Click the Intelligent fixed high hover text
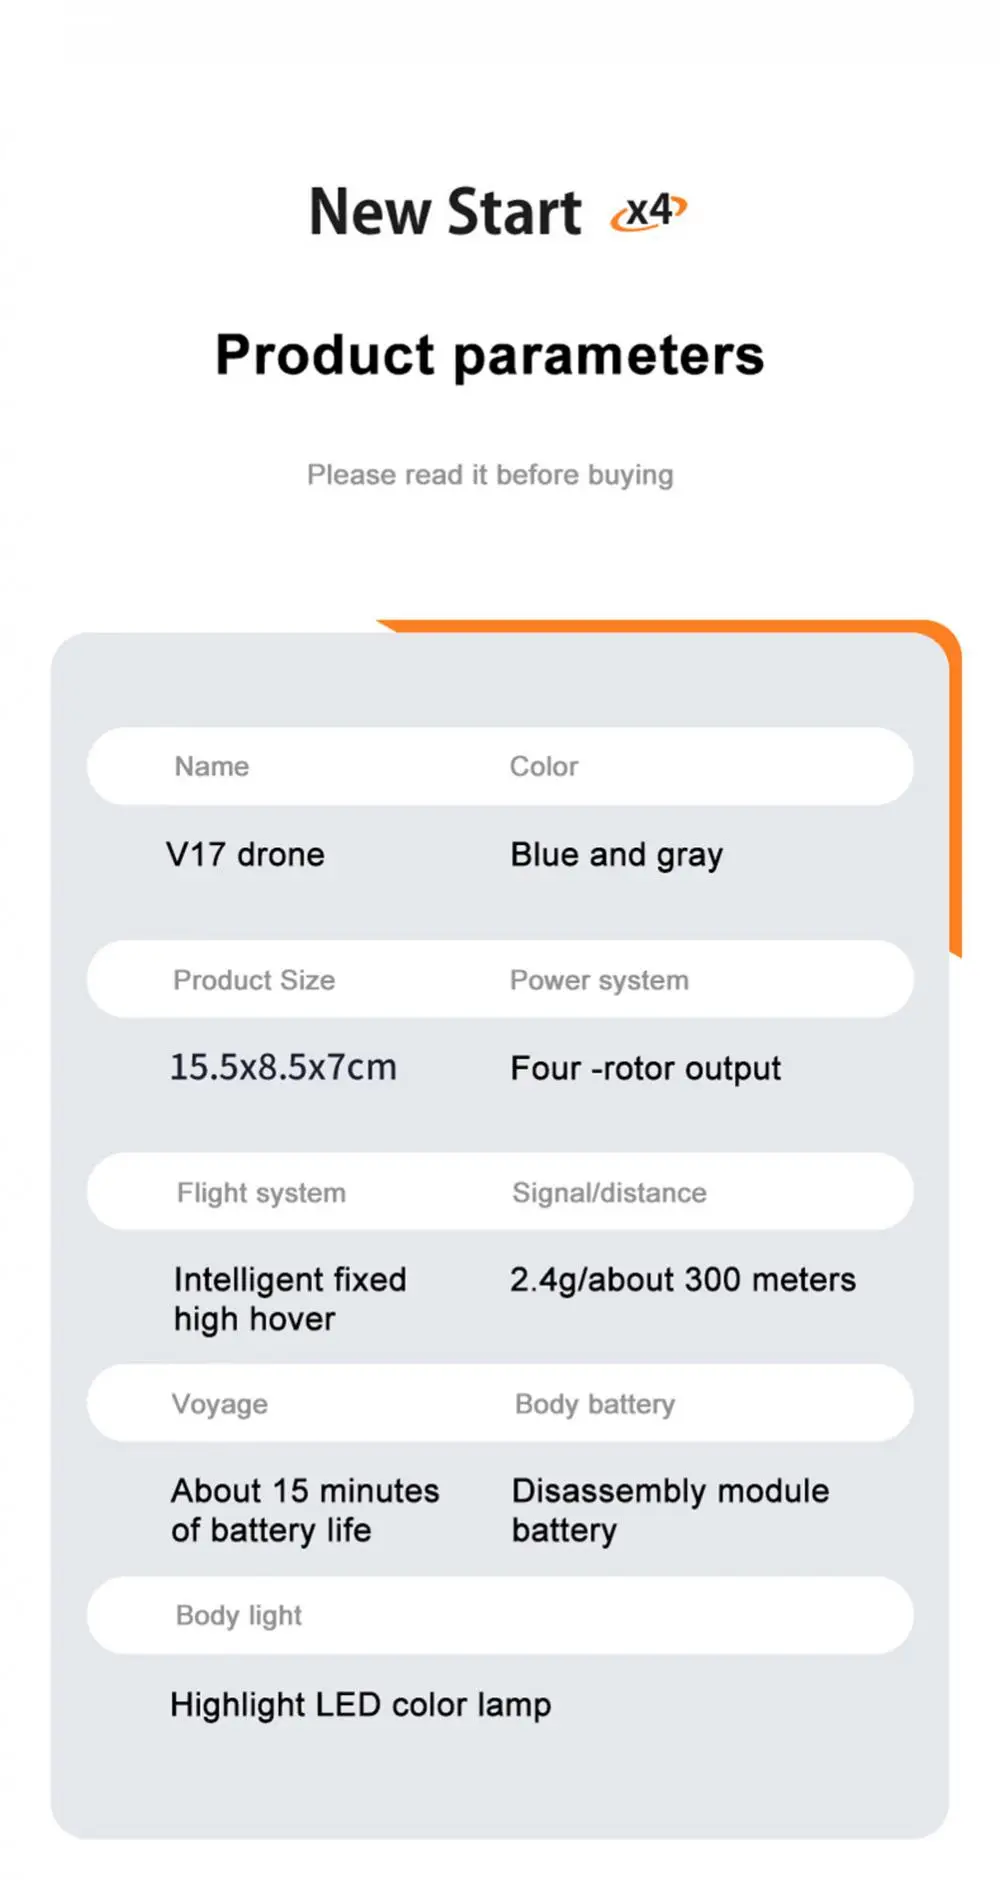Image resolution: width=1000 pixels, height=1880 pixels. pos(290,1299)
